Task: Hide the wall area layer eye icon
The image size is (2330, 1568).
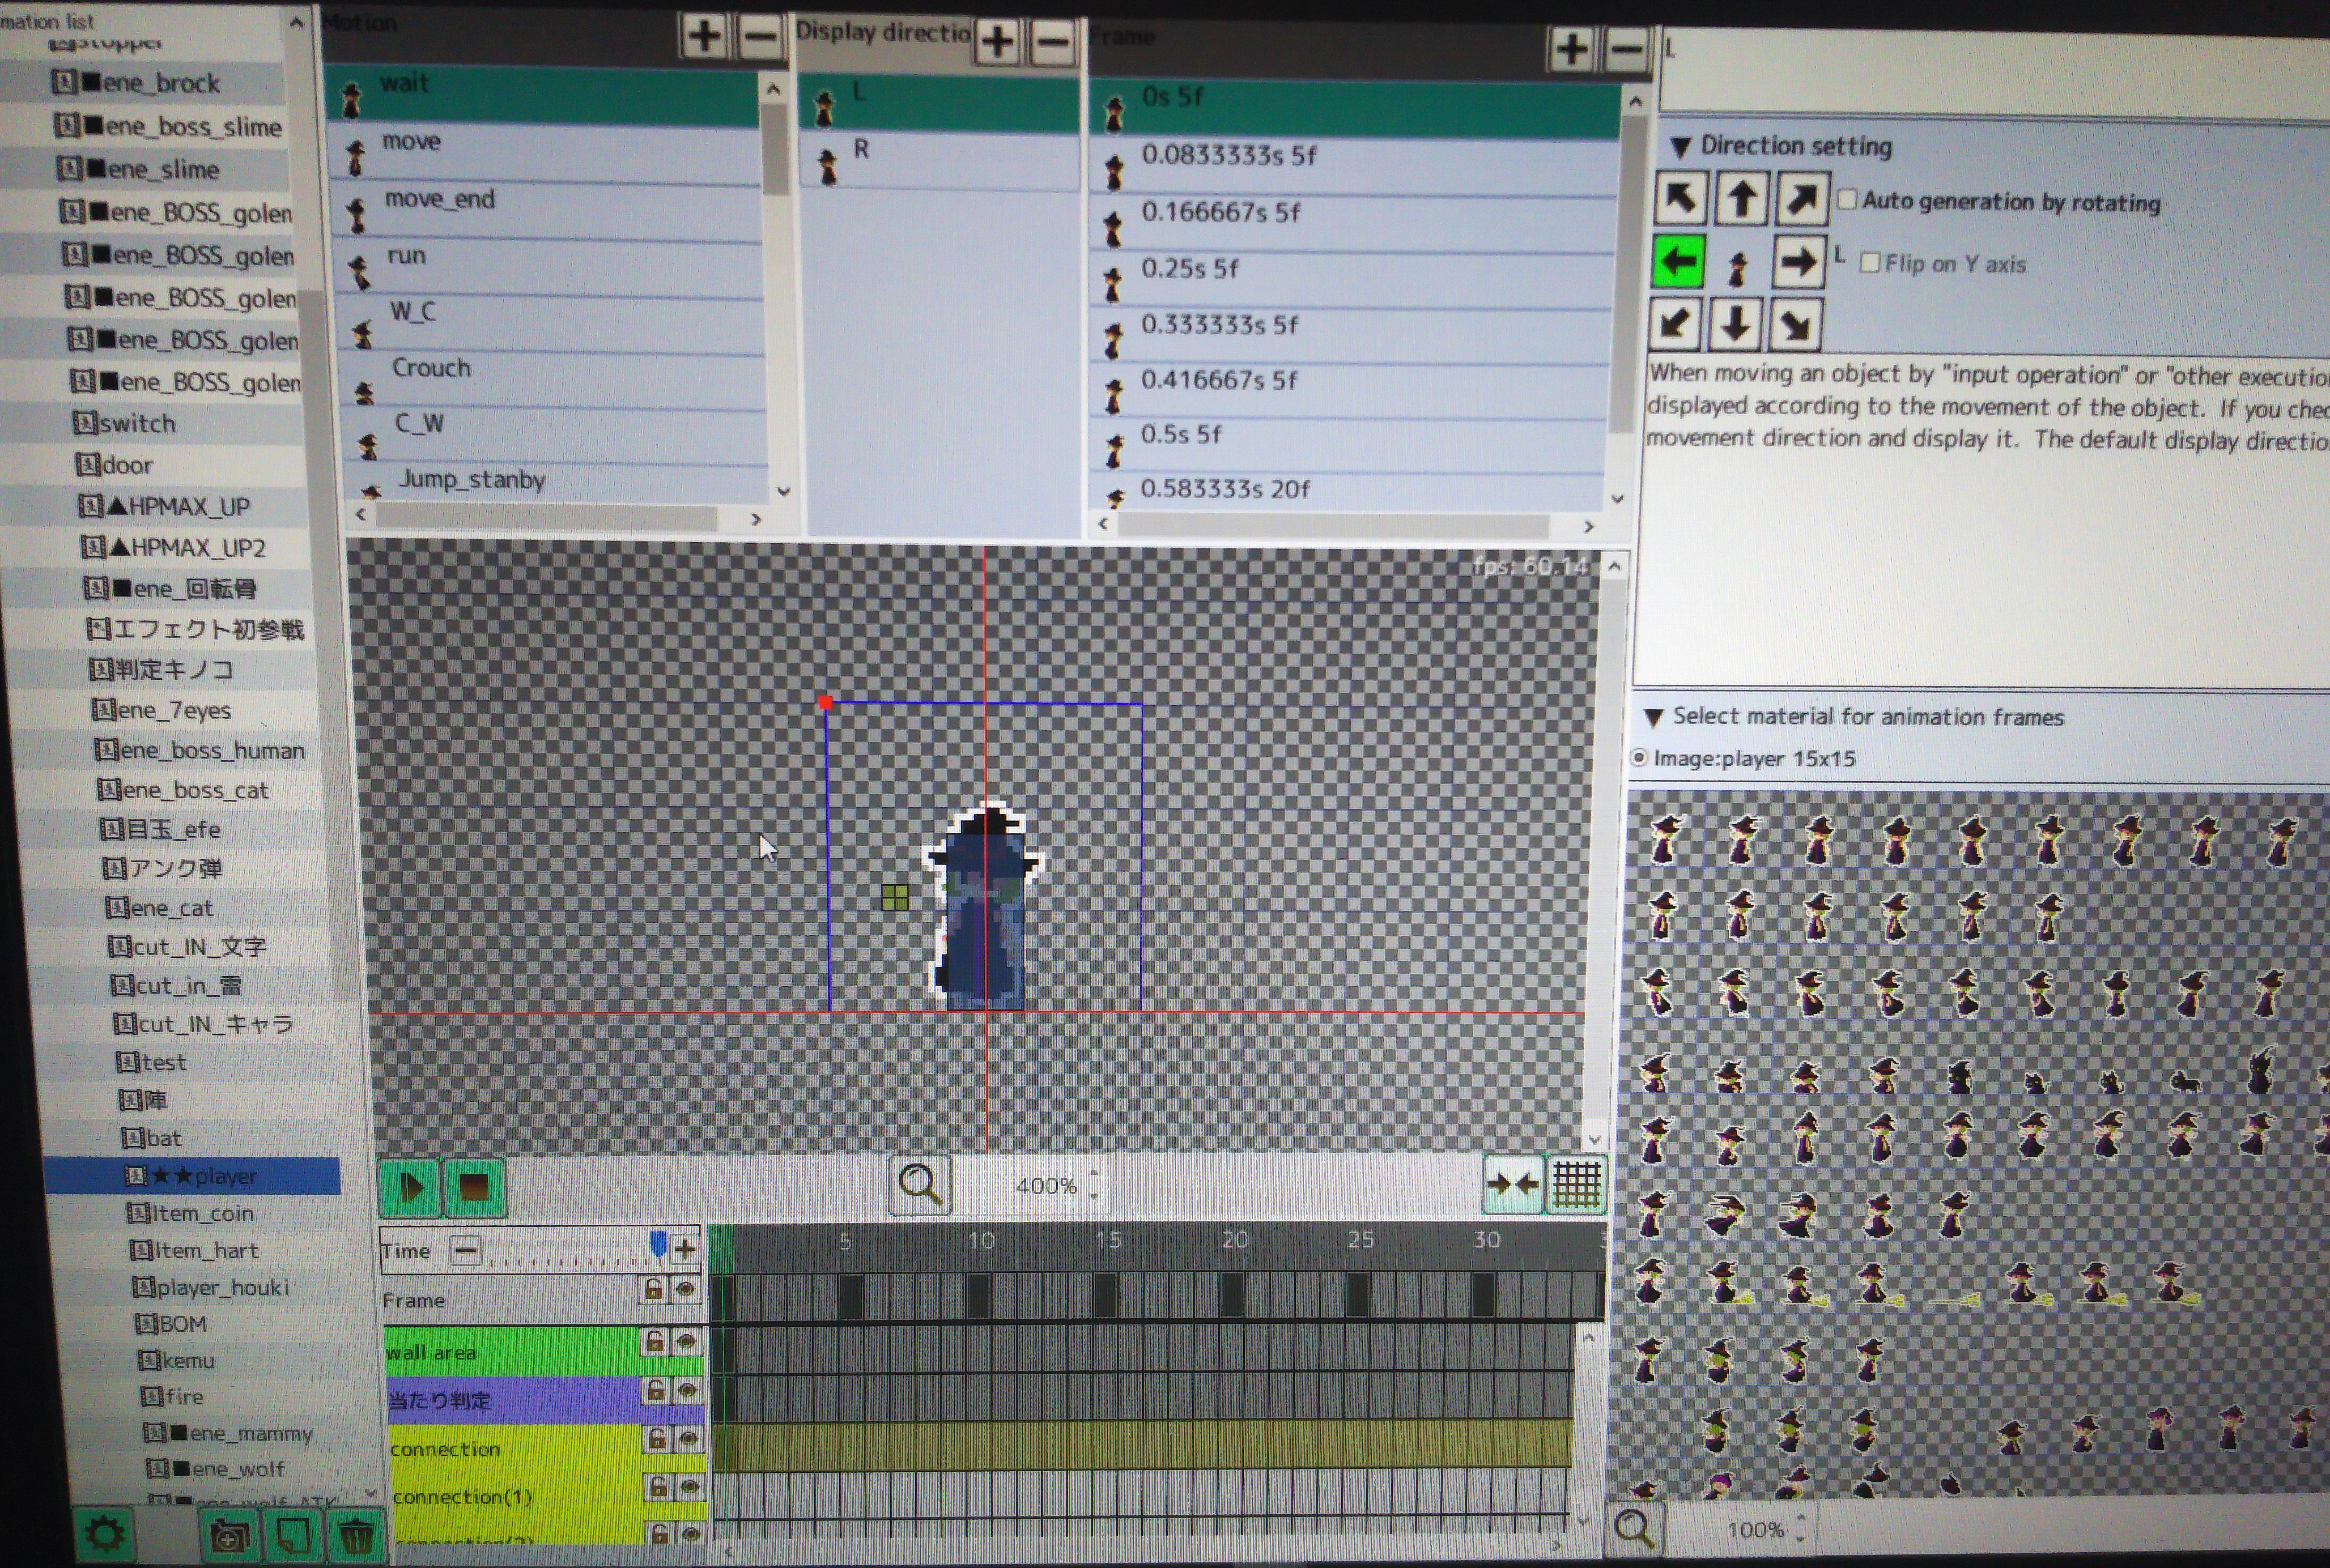Action: (687, 1342)
